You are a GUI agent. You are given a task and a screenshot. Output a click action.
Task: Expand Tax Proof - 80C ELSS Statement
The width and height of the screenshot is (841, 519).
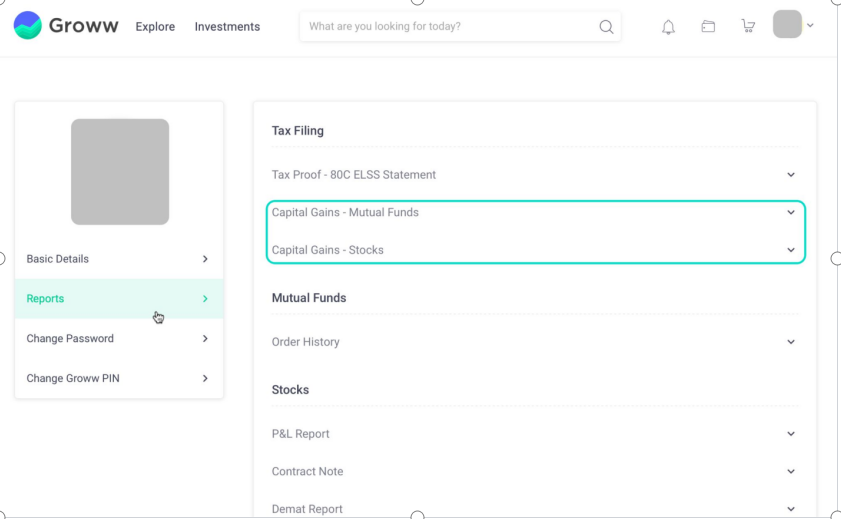[535, 175]
